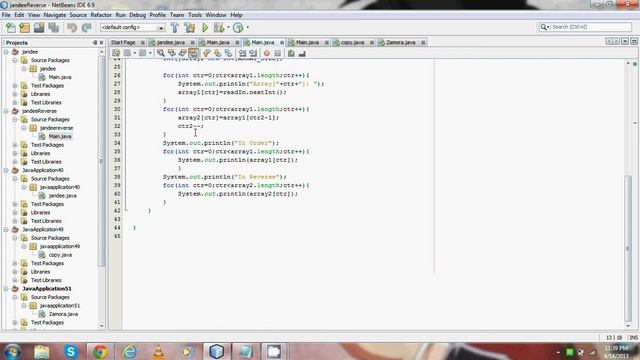Click the New Project toolbar icon
This screenshot has height=360, width=640.
(x=24, y=27)
